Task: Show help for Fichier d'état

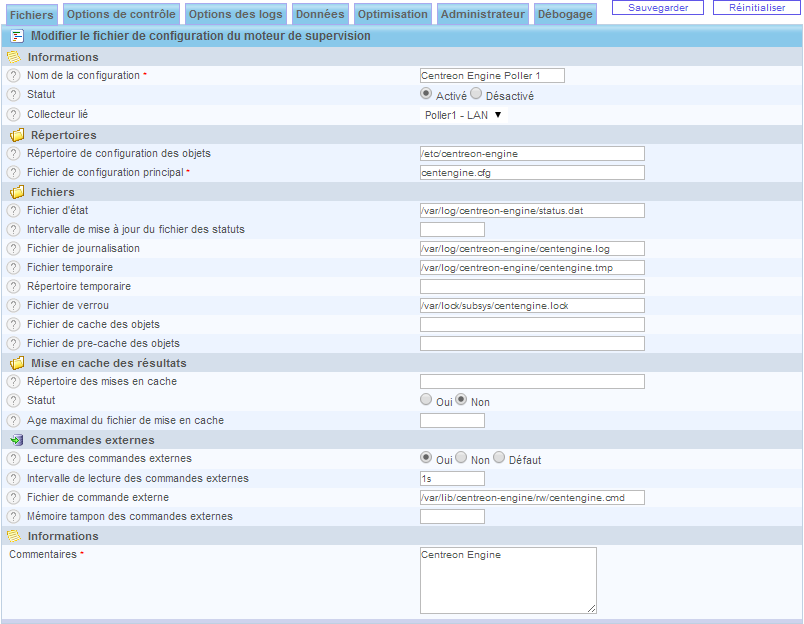Action: tap(13, 211)
